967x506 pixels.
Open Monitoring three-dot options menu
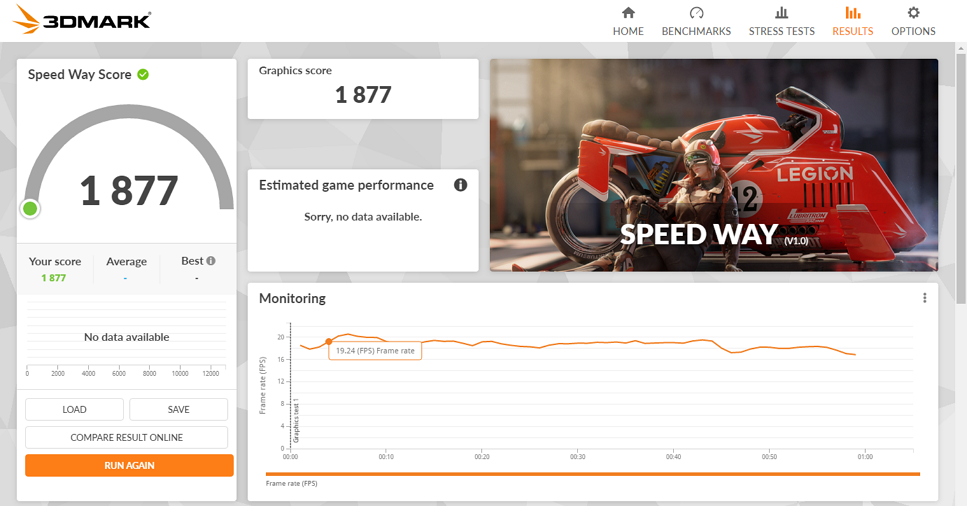point(924,298)
